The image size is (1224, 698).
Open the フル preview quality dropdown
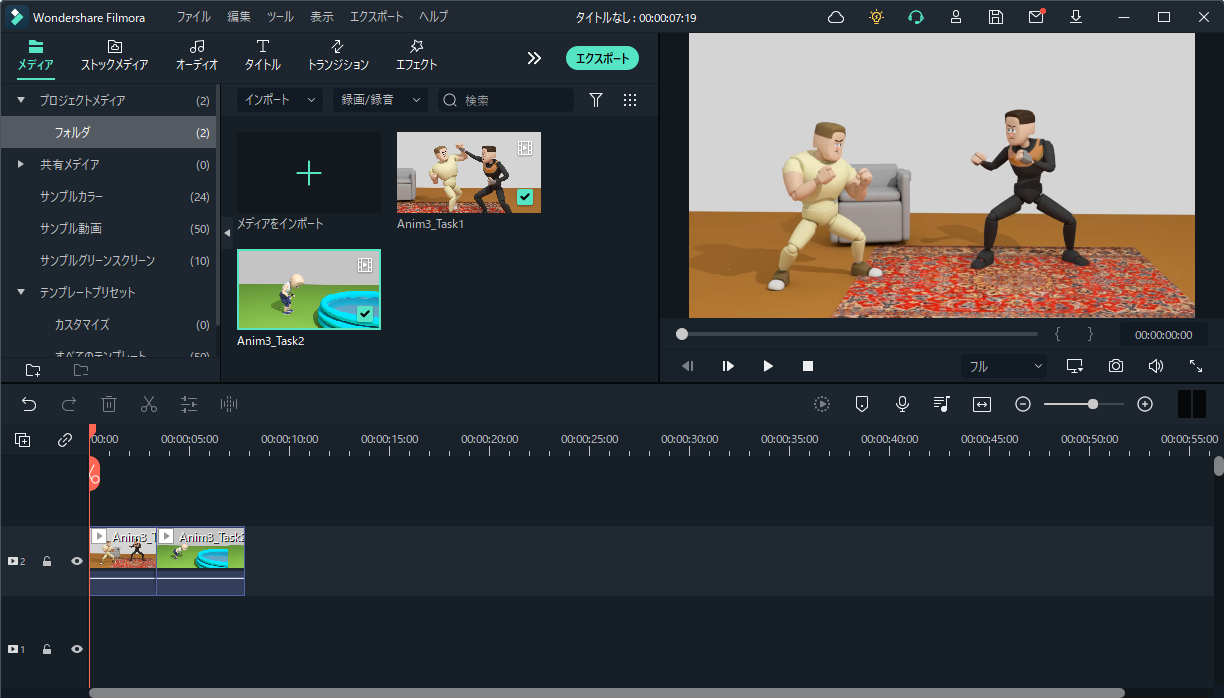[1004, 367]
